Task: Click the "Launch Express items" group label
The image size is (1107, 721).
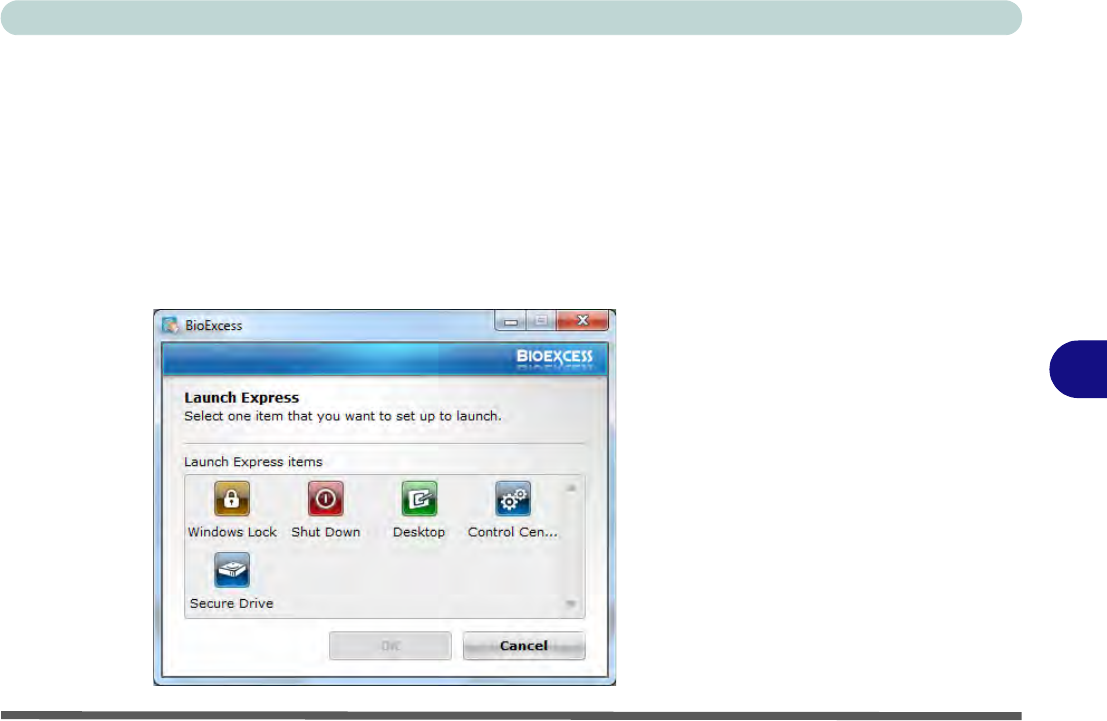Action: pos(253,461)
